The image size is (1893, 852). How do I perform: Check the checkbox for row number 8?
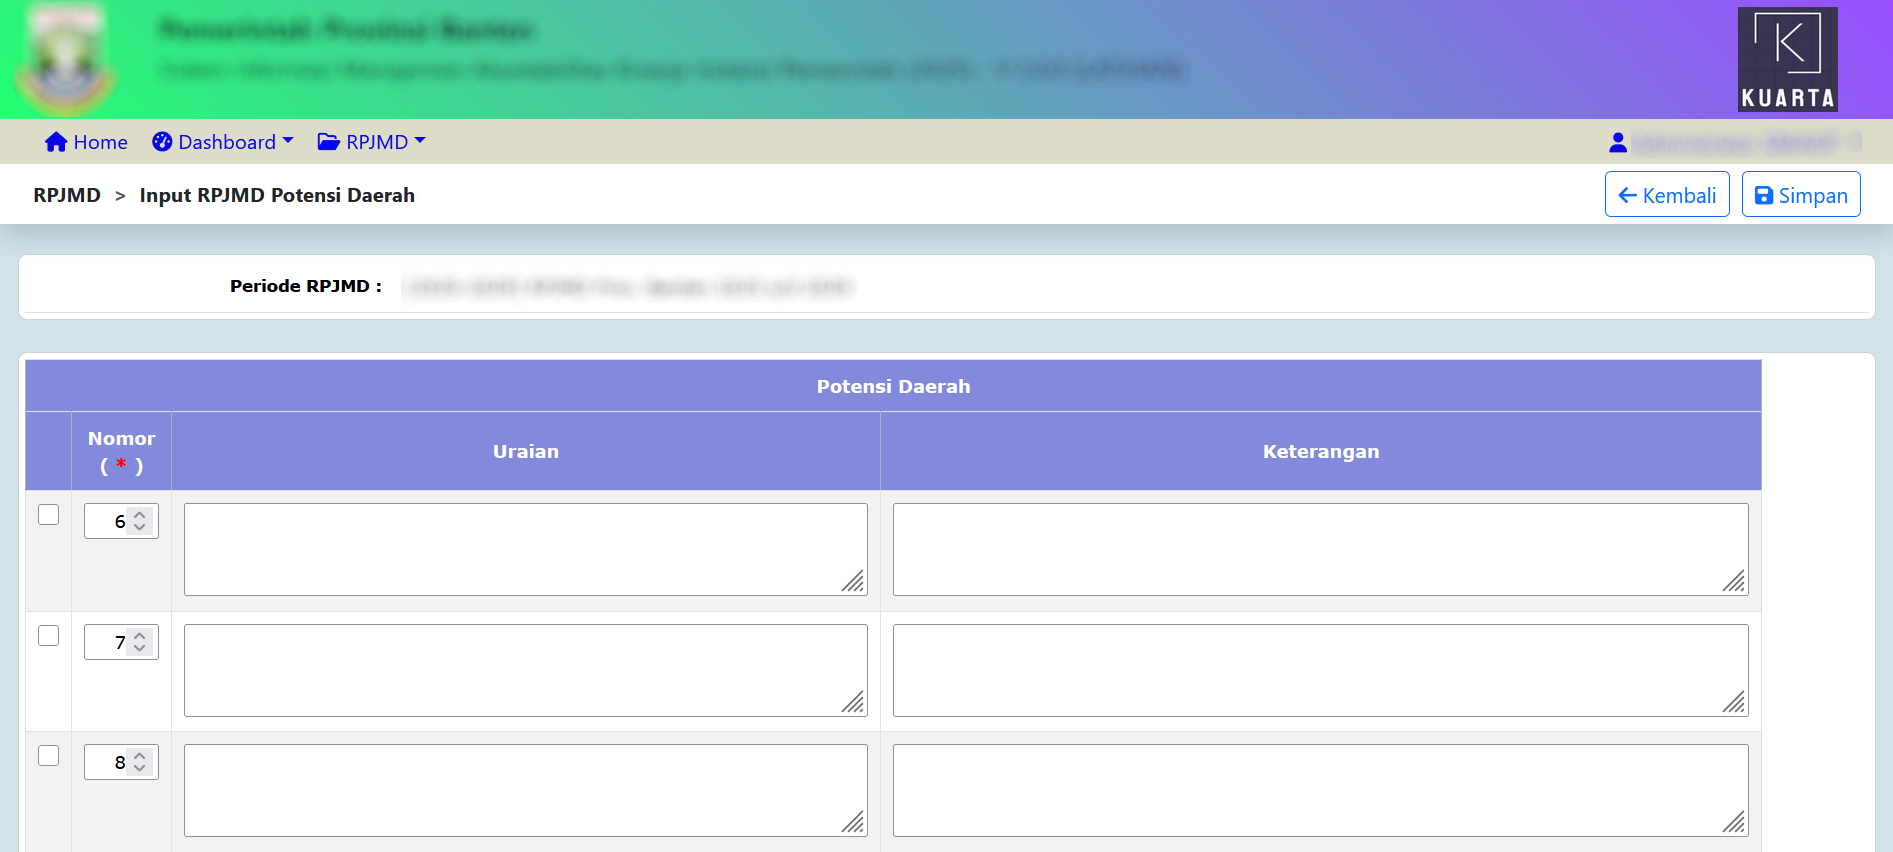pyautogui.click(x=48, y=755)
